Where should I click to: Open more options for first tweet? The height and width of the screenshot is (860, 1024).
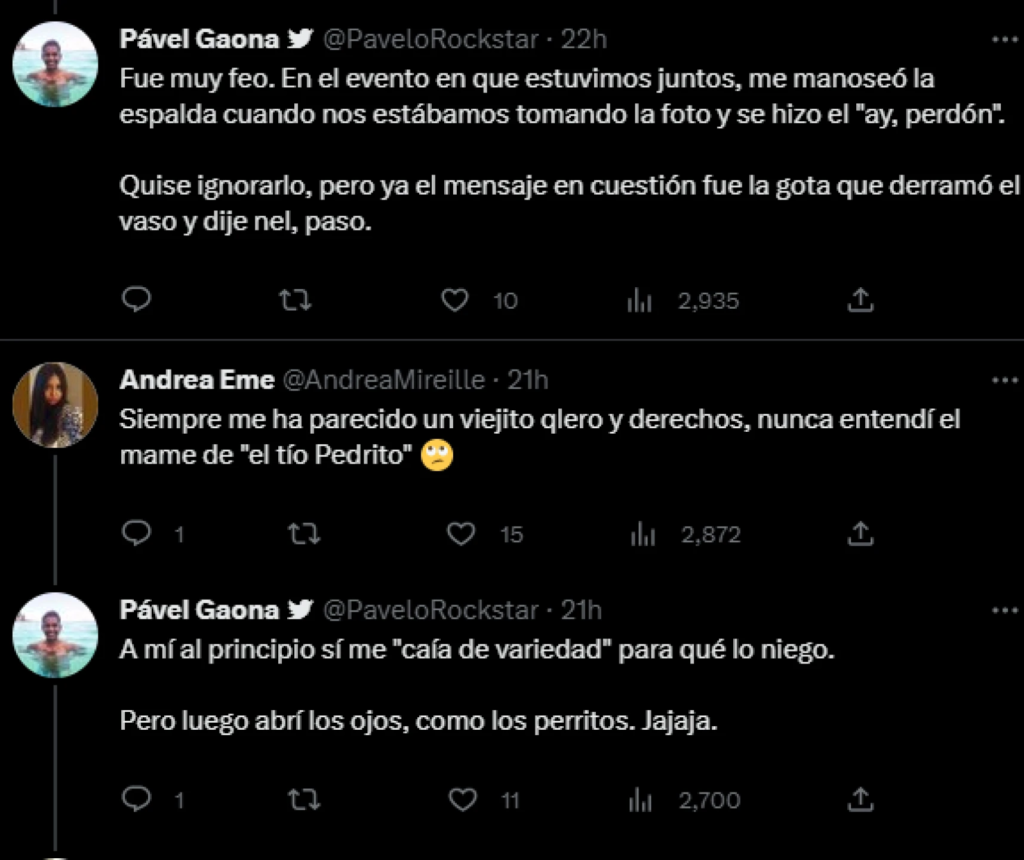(x=1002, y=40)
